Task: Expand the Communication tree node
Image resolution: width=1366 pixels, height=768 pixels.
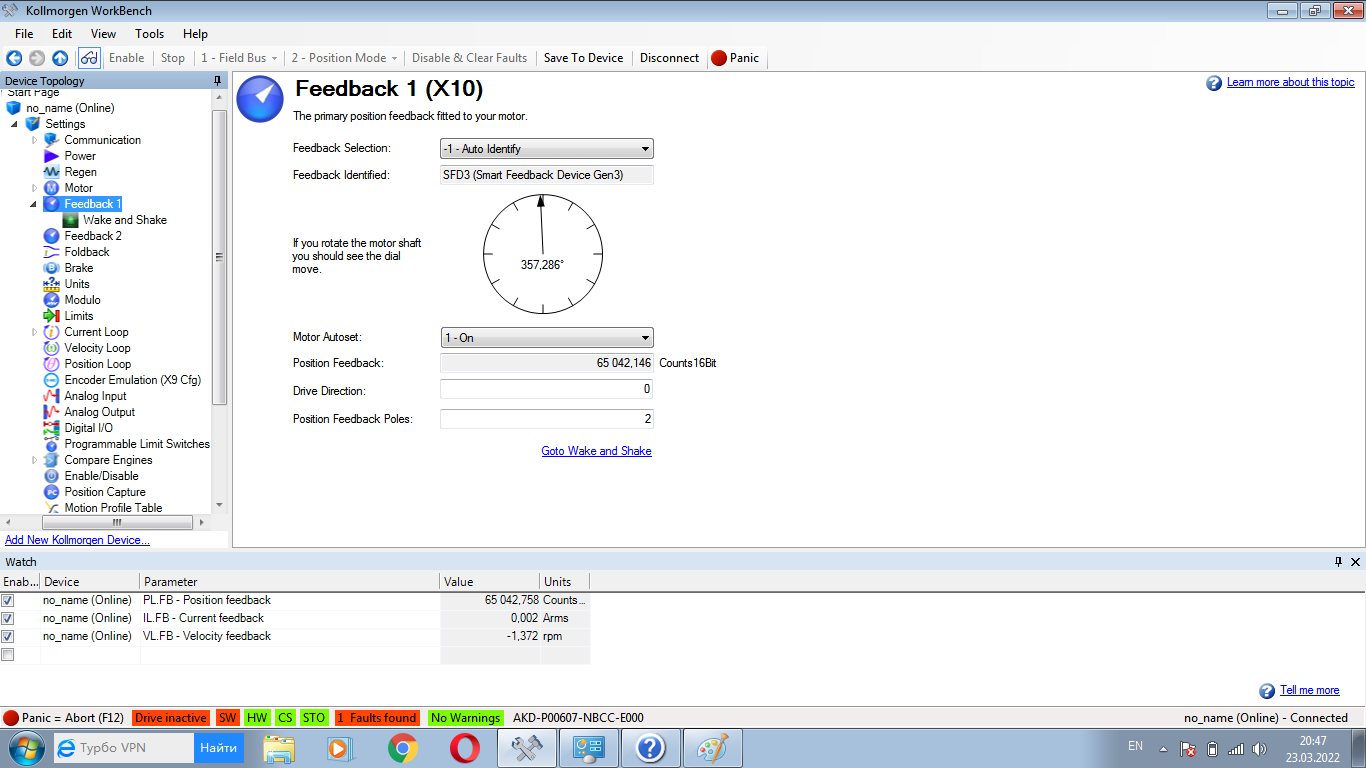Action: [34, 140]
